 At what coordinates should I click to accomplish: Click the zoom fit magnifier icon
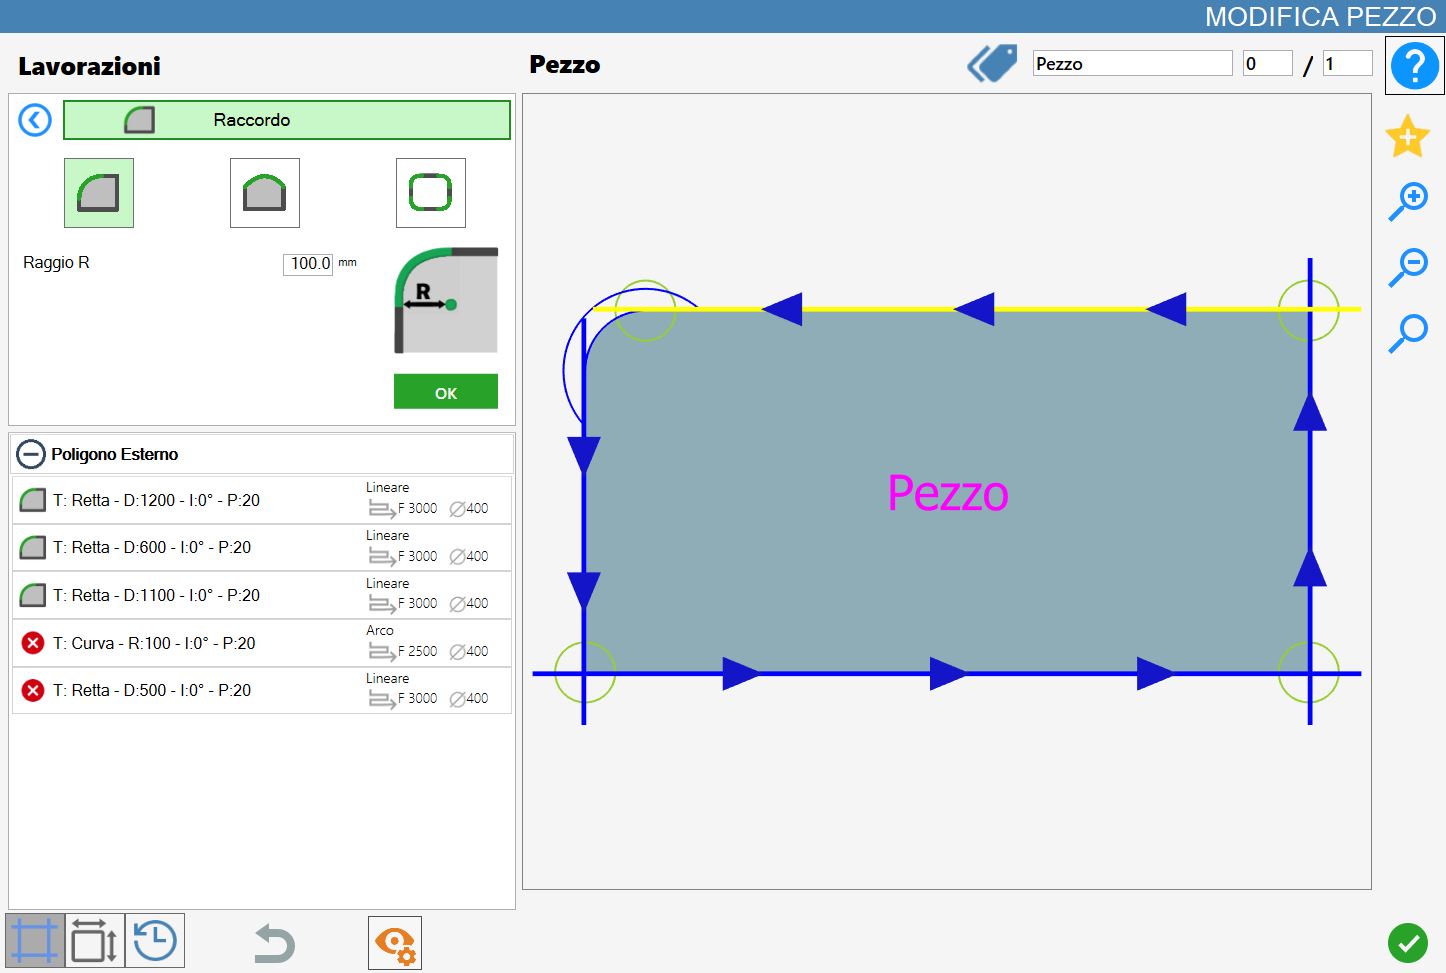point(1408,333)
